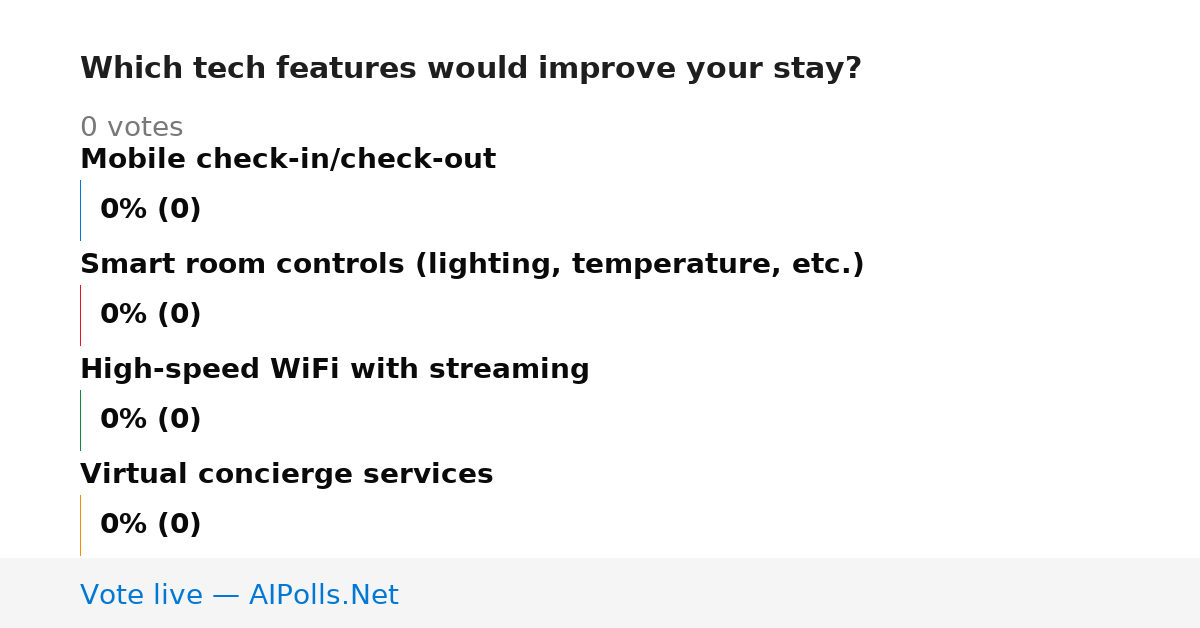Click the poll question heading about tech features
The image size is (1200, 628).
point(470,69)
